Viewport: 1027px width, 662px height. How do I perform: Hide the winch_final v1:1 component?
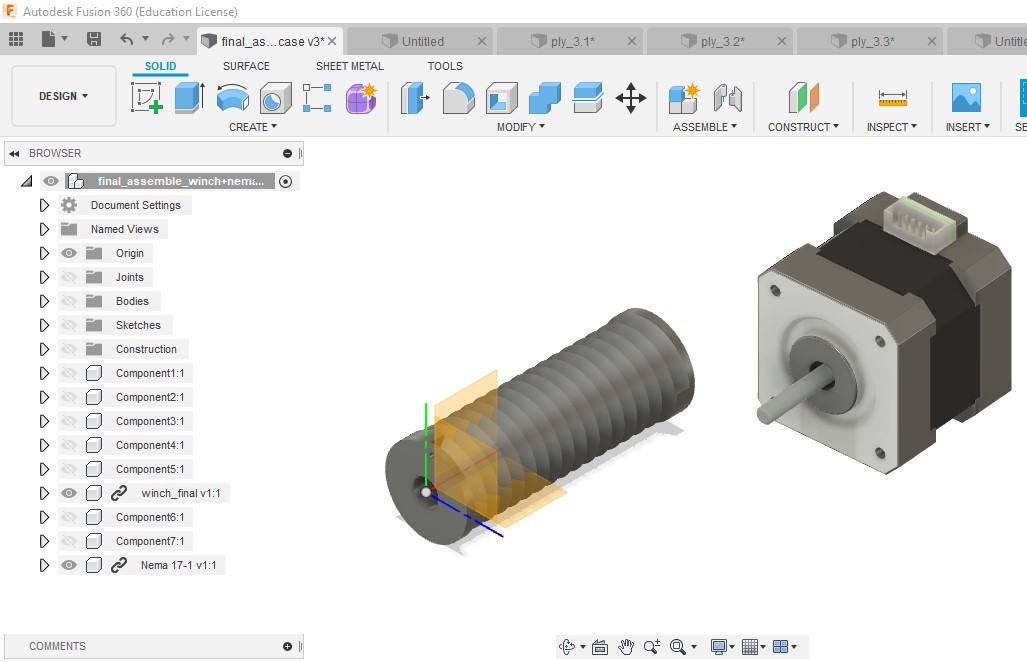[x=69, y=494]
